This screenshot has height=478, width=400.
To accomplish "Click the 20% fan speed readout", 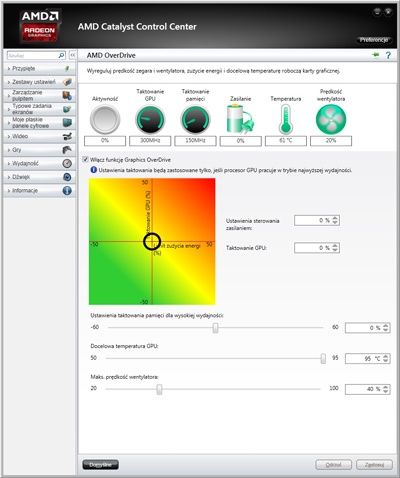I will point(331,141).
